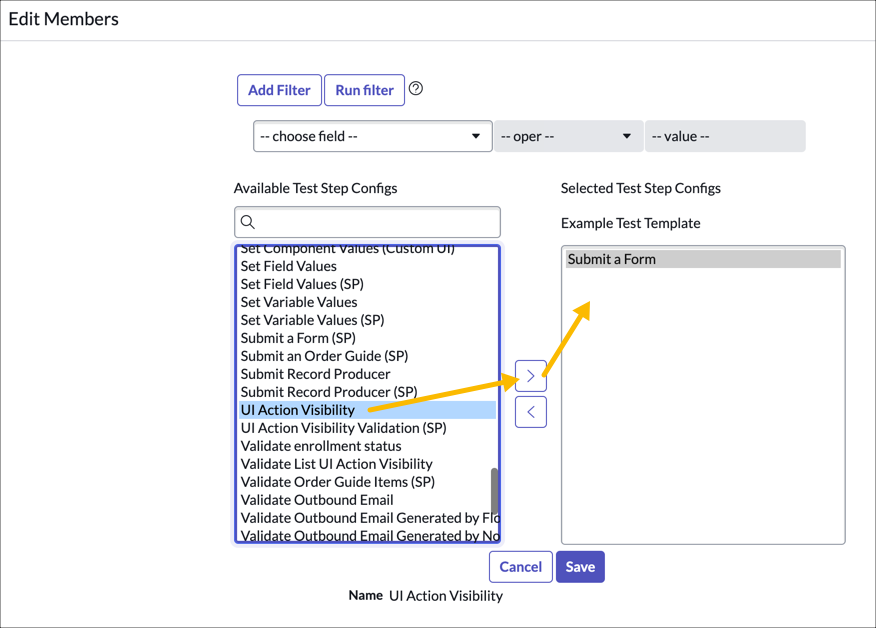The width and height of the screenshot is (876, 628).
Task: Select Submit a Form in selected list
Action: tap(612, 259)
